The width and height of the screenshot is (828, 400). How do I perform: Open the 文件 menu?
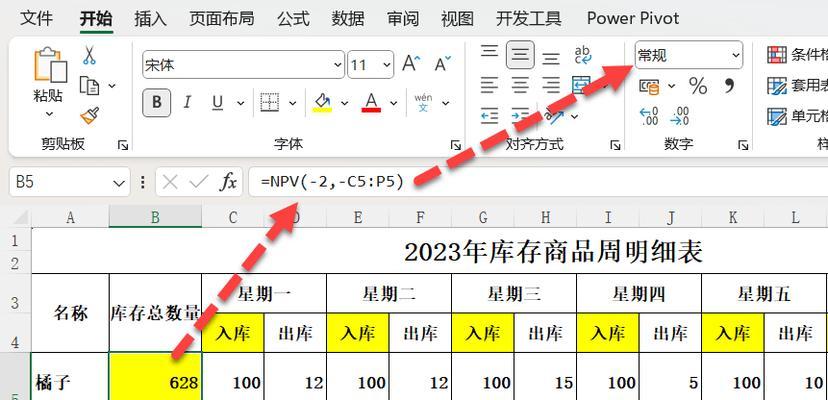point(36,18)
